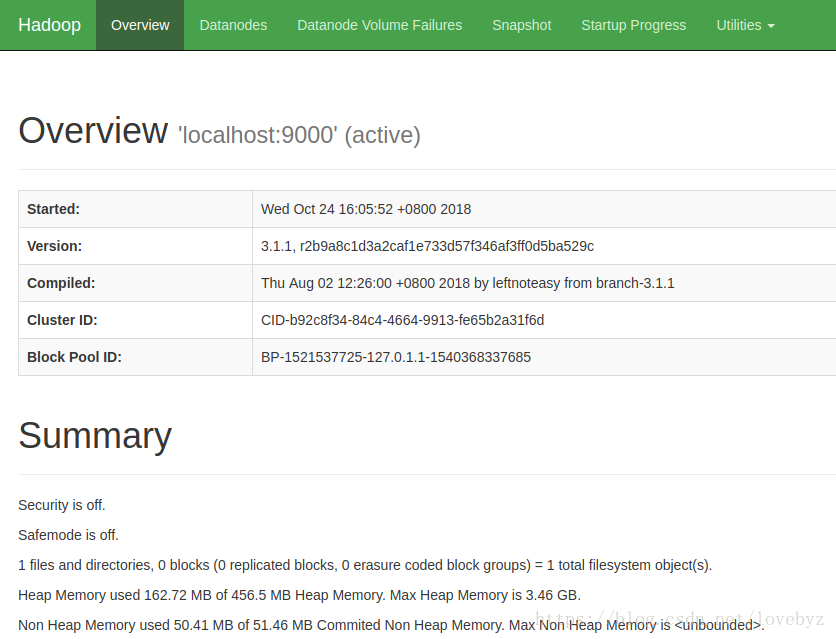This screenshot has height=639, width=836.
Task: Click the Hadoop brand link
Action: click(x=50, y=25)
